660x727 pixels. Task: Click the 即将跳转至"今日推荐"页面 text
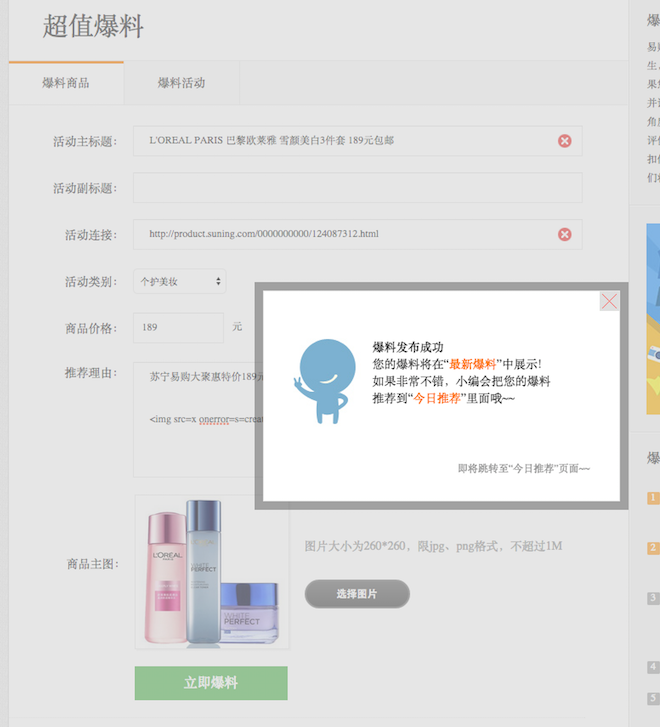524,469
